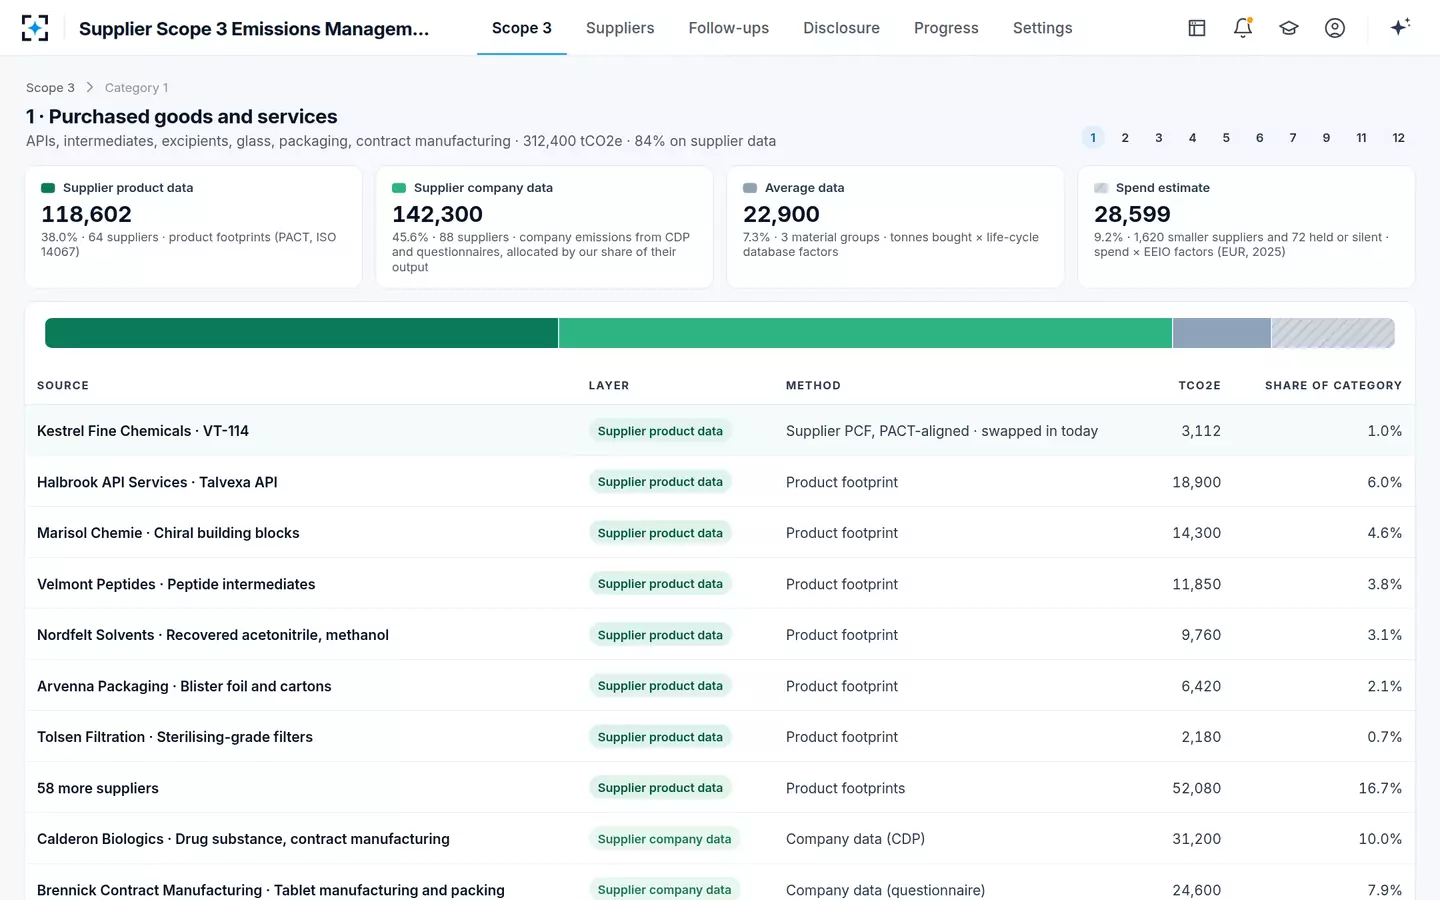
Task: Switch to the Scope 3 tab
Action: [x=522, y=28]
